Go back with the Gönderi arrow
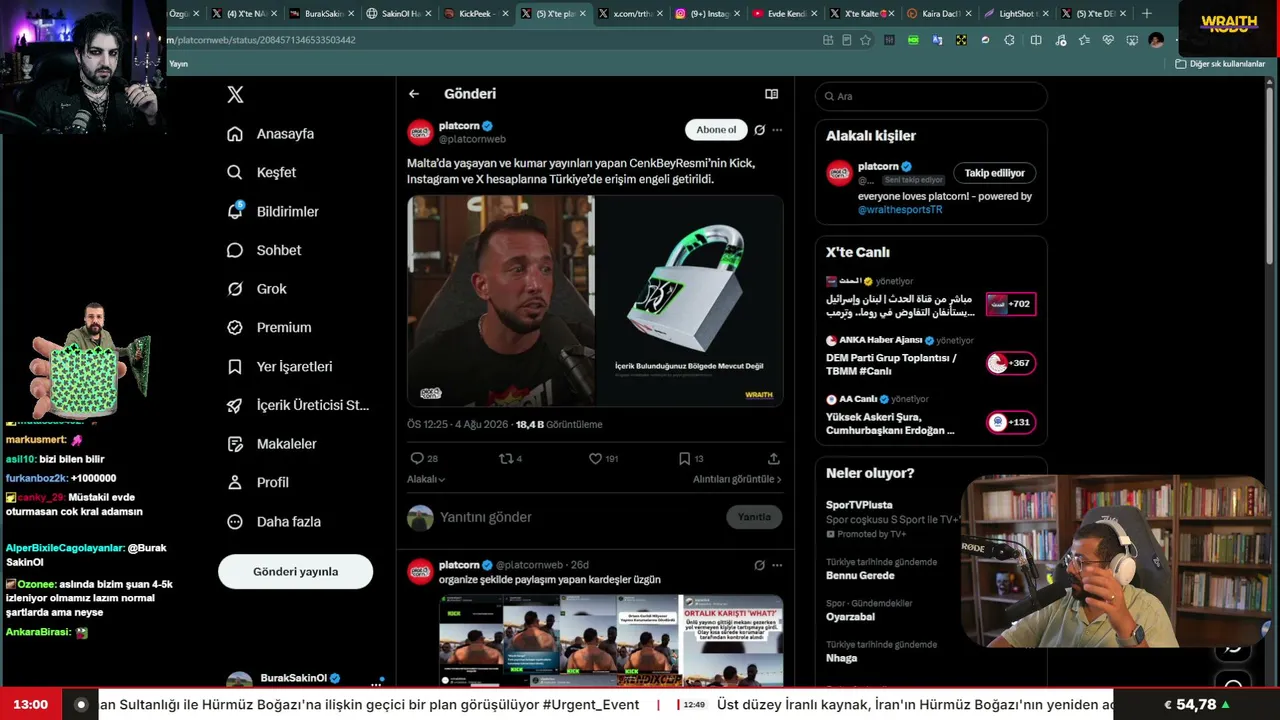 point(414,94)
